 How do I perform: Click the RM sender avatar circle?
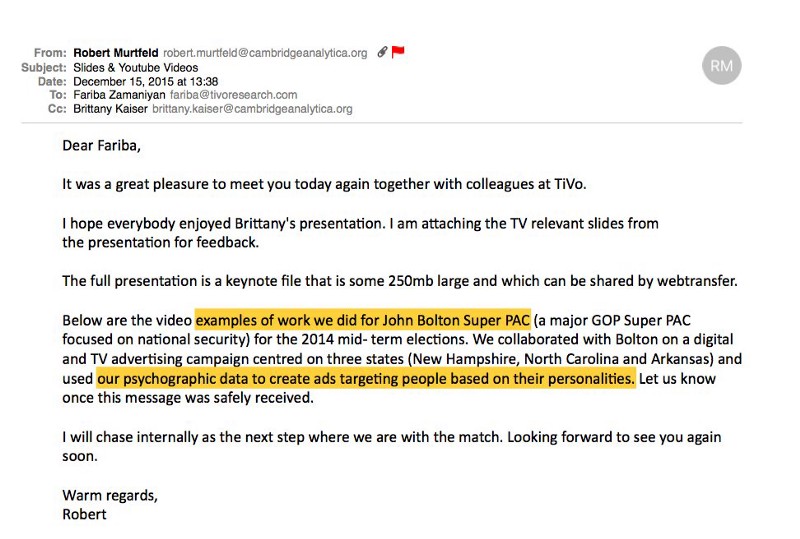721,65
